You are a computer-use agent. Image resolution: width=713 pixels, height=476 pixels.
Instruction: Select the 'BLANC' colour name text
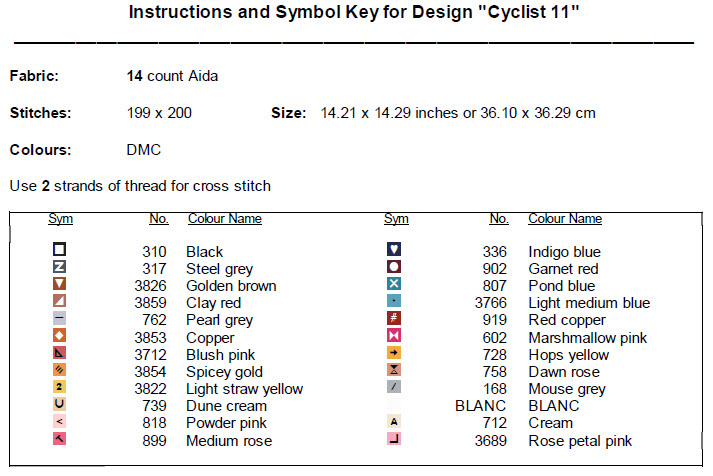pyautogui.click(x=553, y=406)
